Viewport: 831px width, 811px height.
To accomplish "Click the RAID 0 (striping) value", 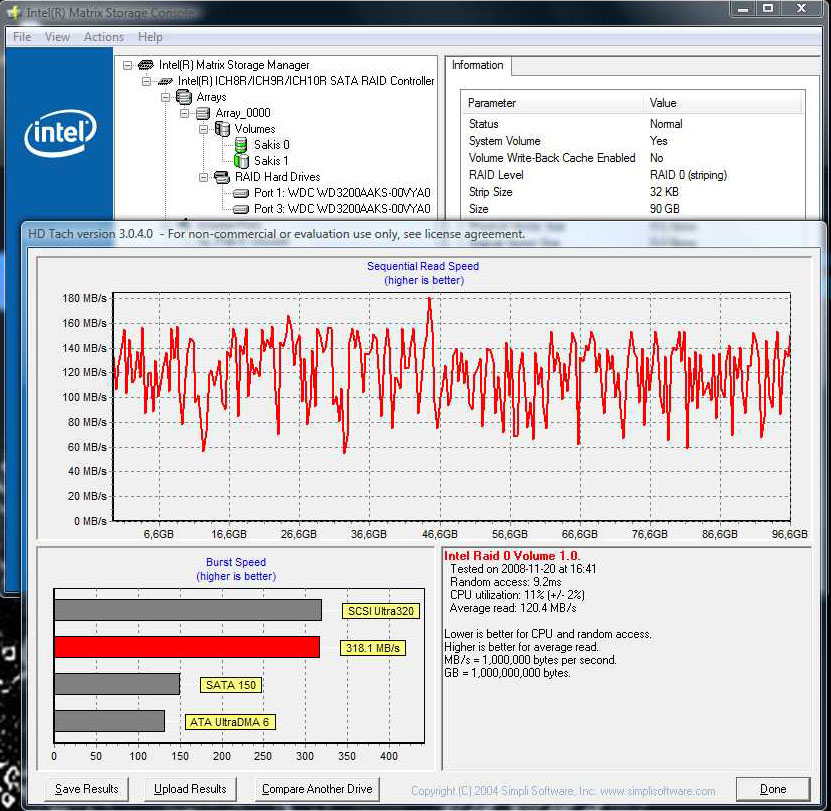I will pyautogui.click(x=688, y=175).
